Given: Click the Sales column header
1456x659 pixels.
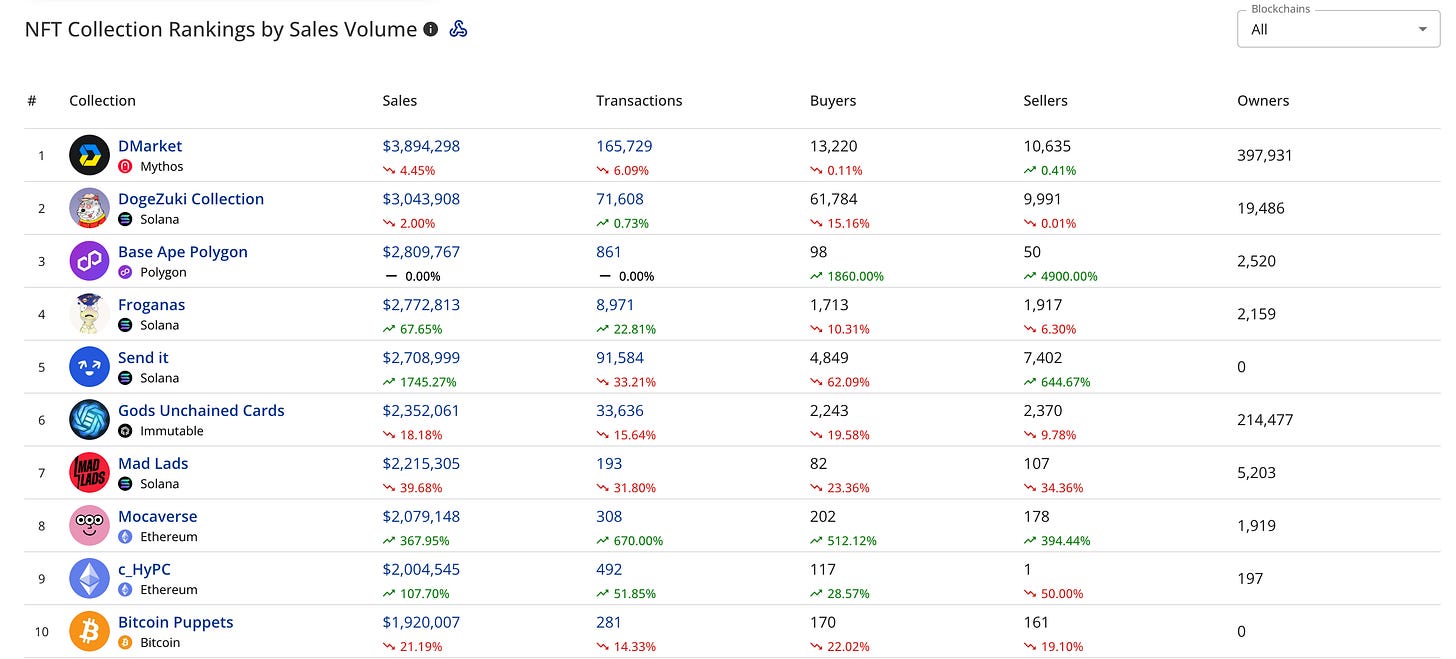Looking at the screenshot, I should (400, 101).
